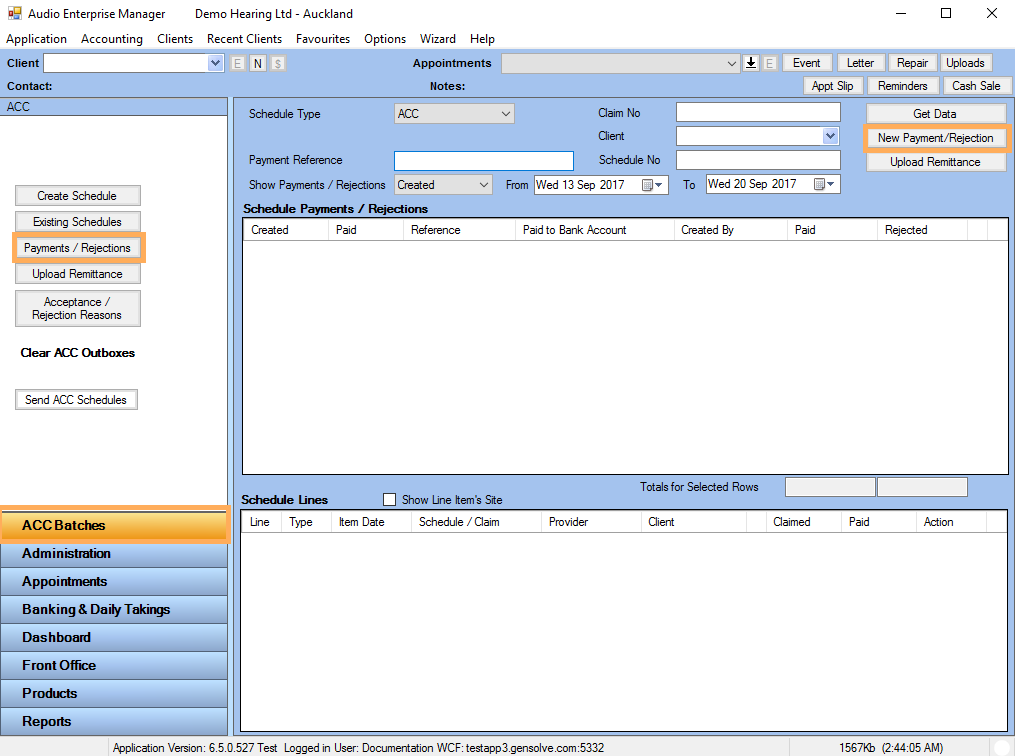1015x756 pixels.
Task: Open the Appointments dropdown list
Action: coord(731,63)
